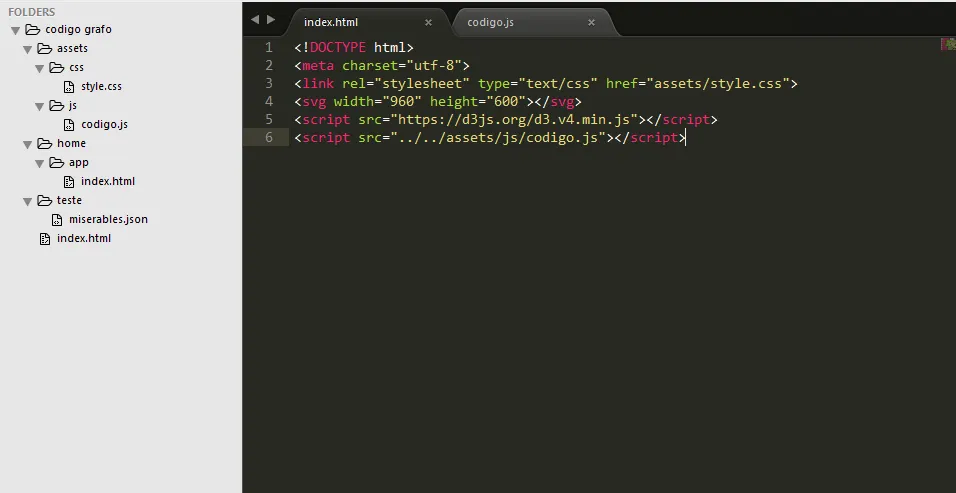Open codigo.js from the sidebar tree
The width and height of the screenshot is (956, 493).
click(x=104, y=125)
